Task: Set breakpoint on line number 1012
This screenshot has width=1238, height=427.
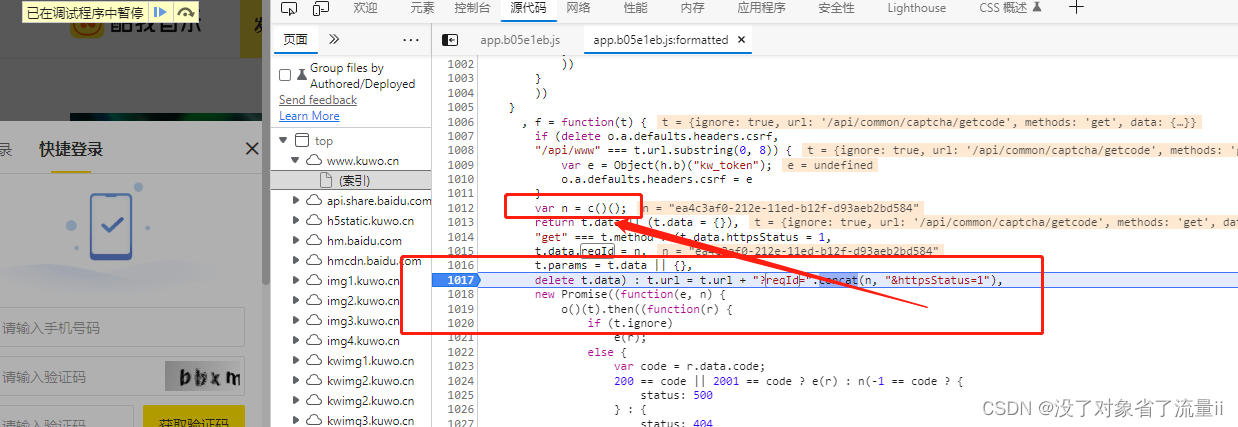Action: (461, 207)
